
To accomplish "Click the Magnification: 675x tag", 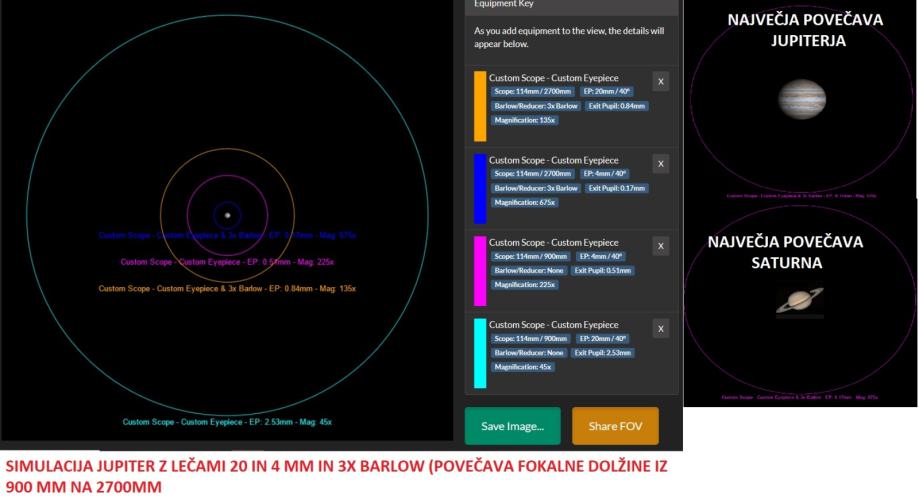I will point(525,202).
